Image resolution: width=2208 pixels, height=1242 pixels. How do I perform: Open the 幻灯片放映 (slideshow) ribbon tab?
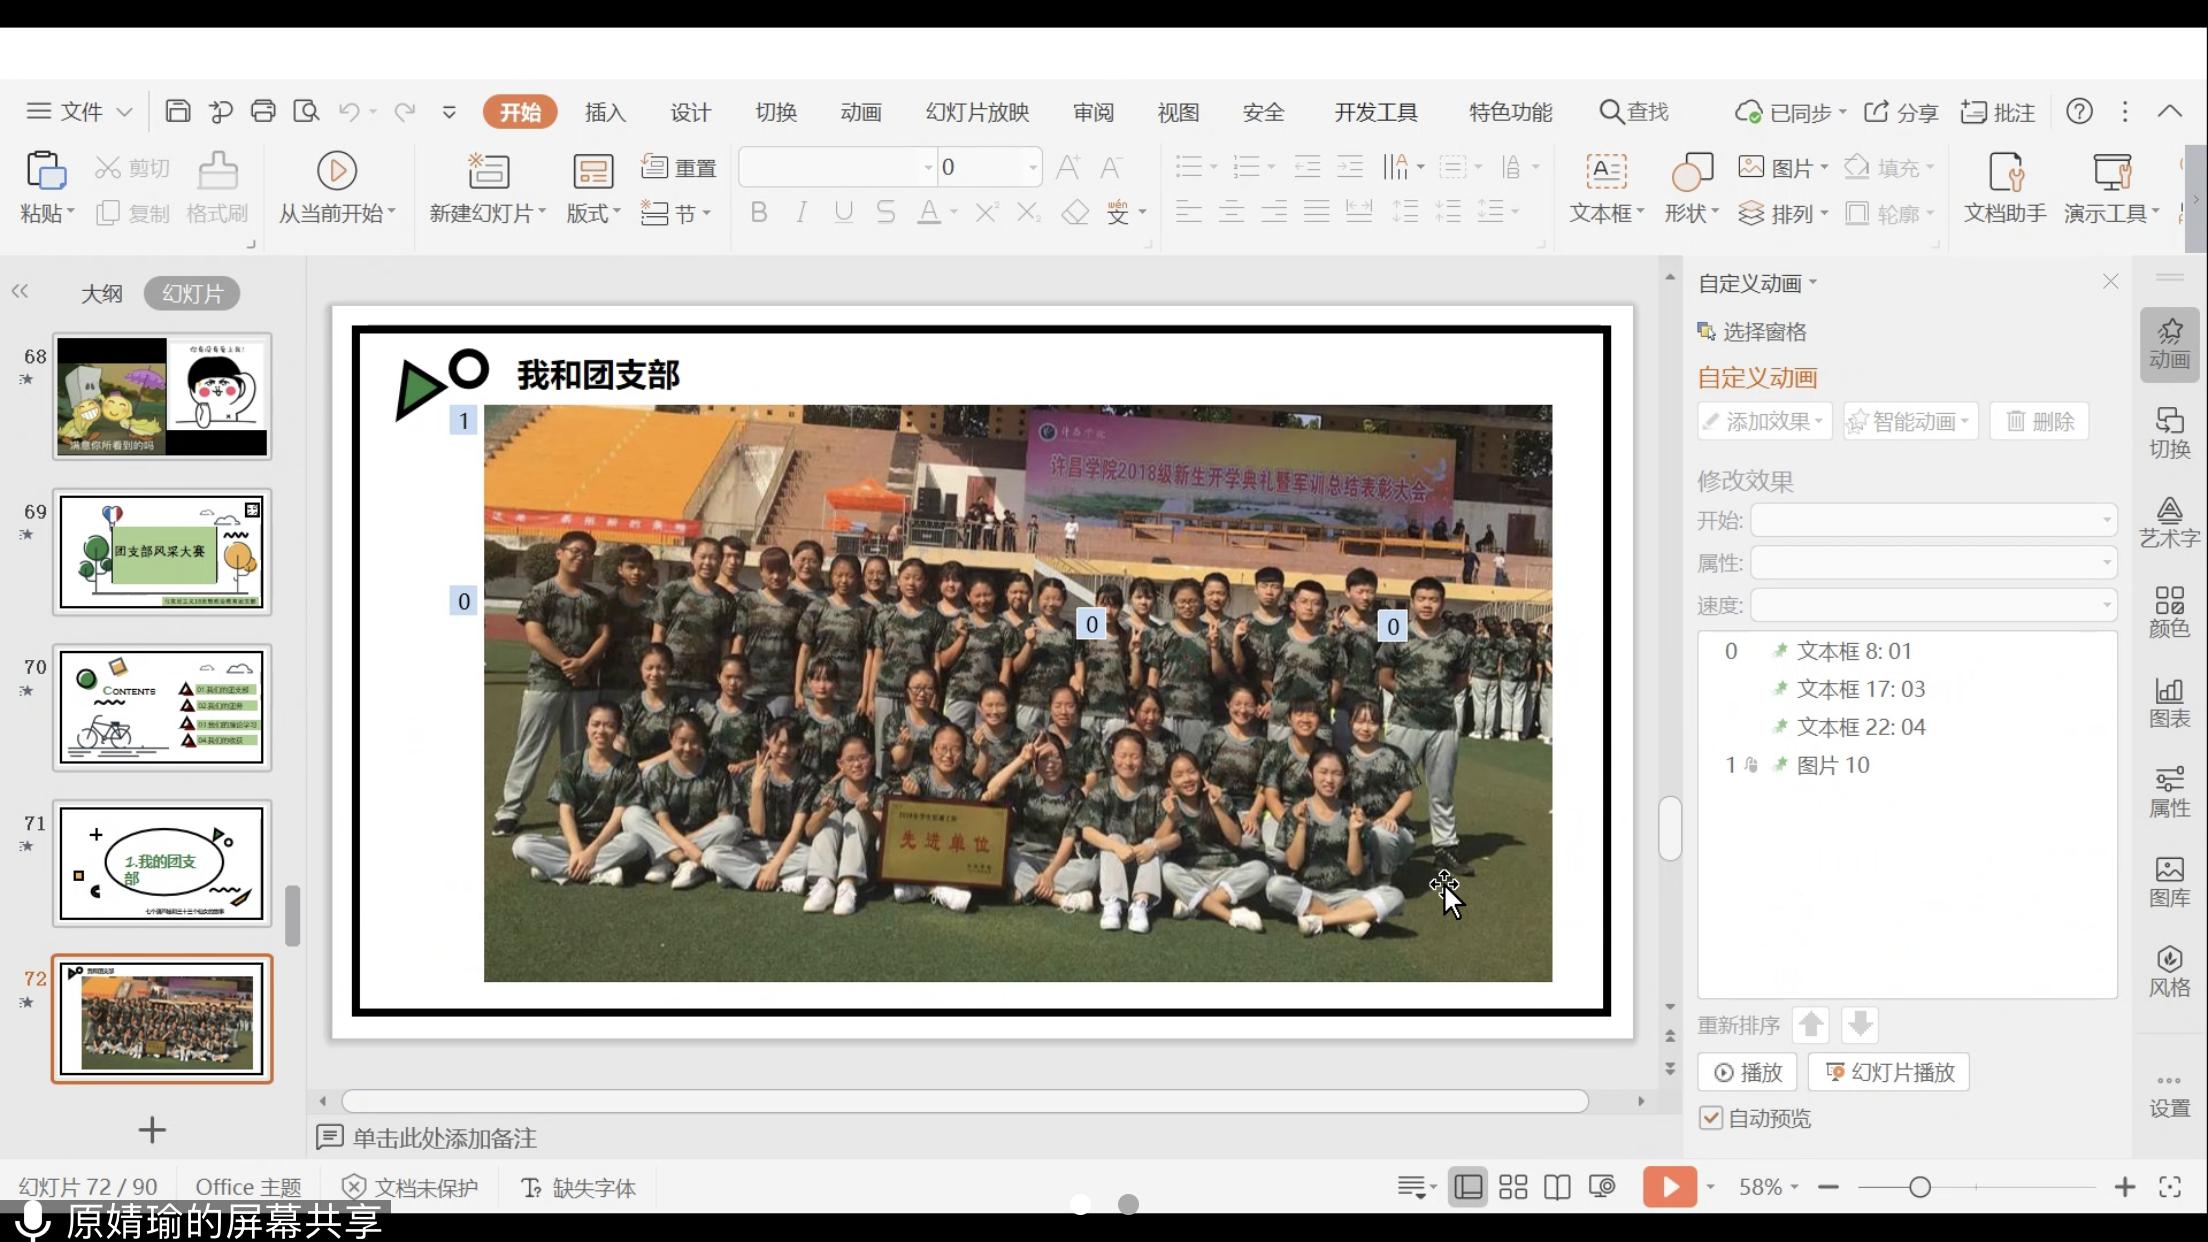[977, 112]
